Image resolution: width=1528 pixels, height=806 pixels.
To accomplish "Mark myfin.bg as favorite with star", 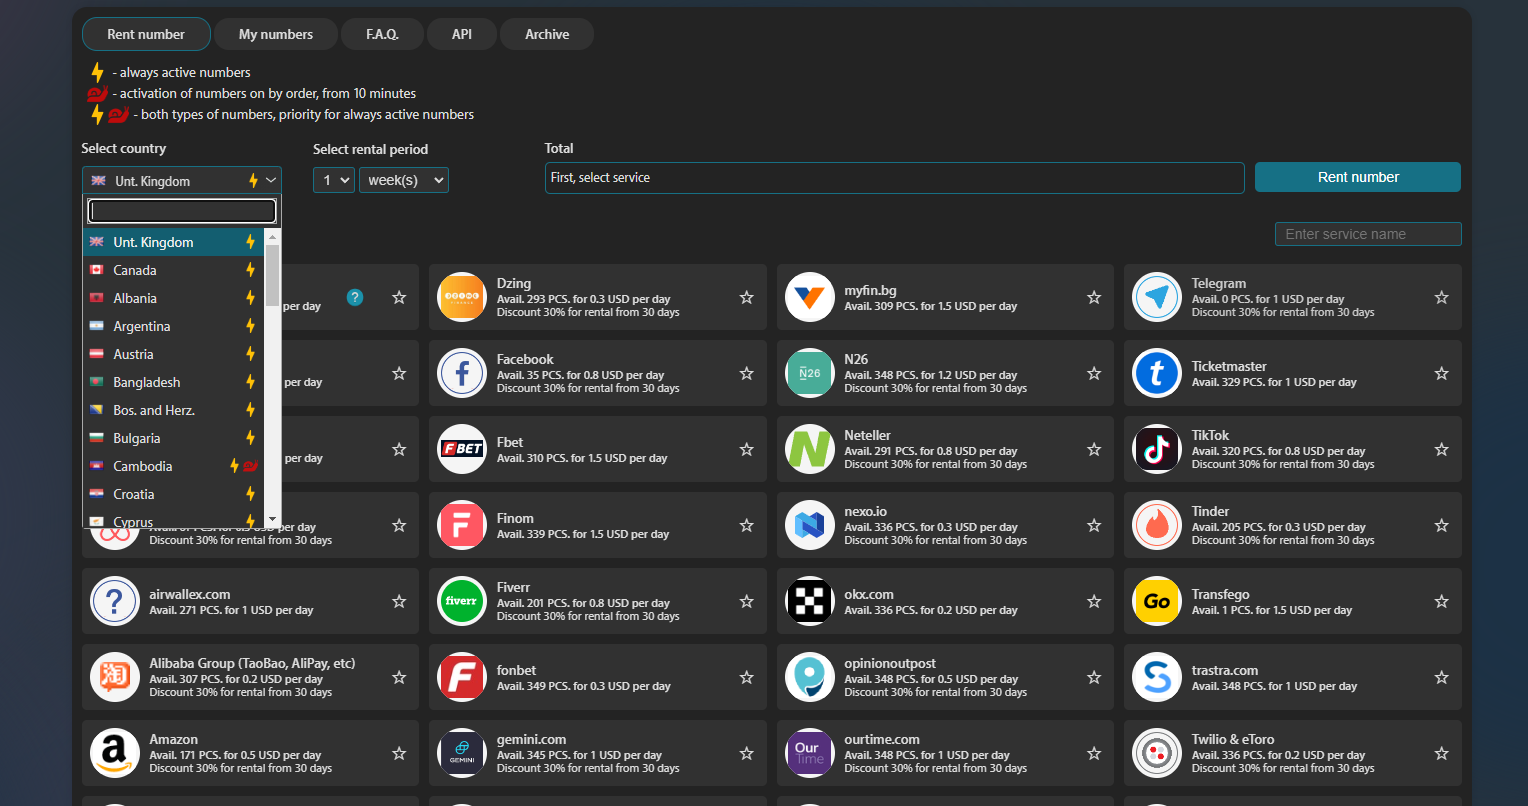I will [x=1094, y=297].
